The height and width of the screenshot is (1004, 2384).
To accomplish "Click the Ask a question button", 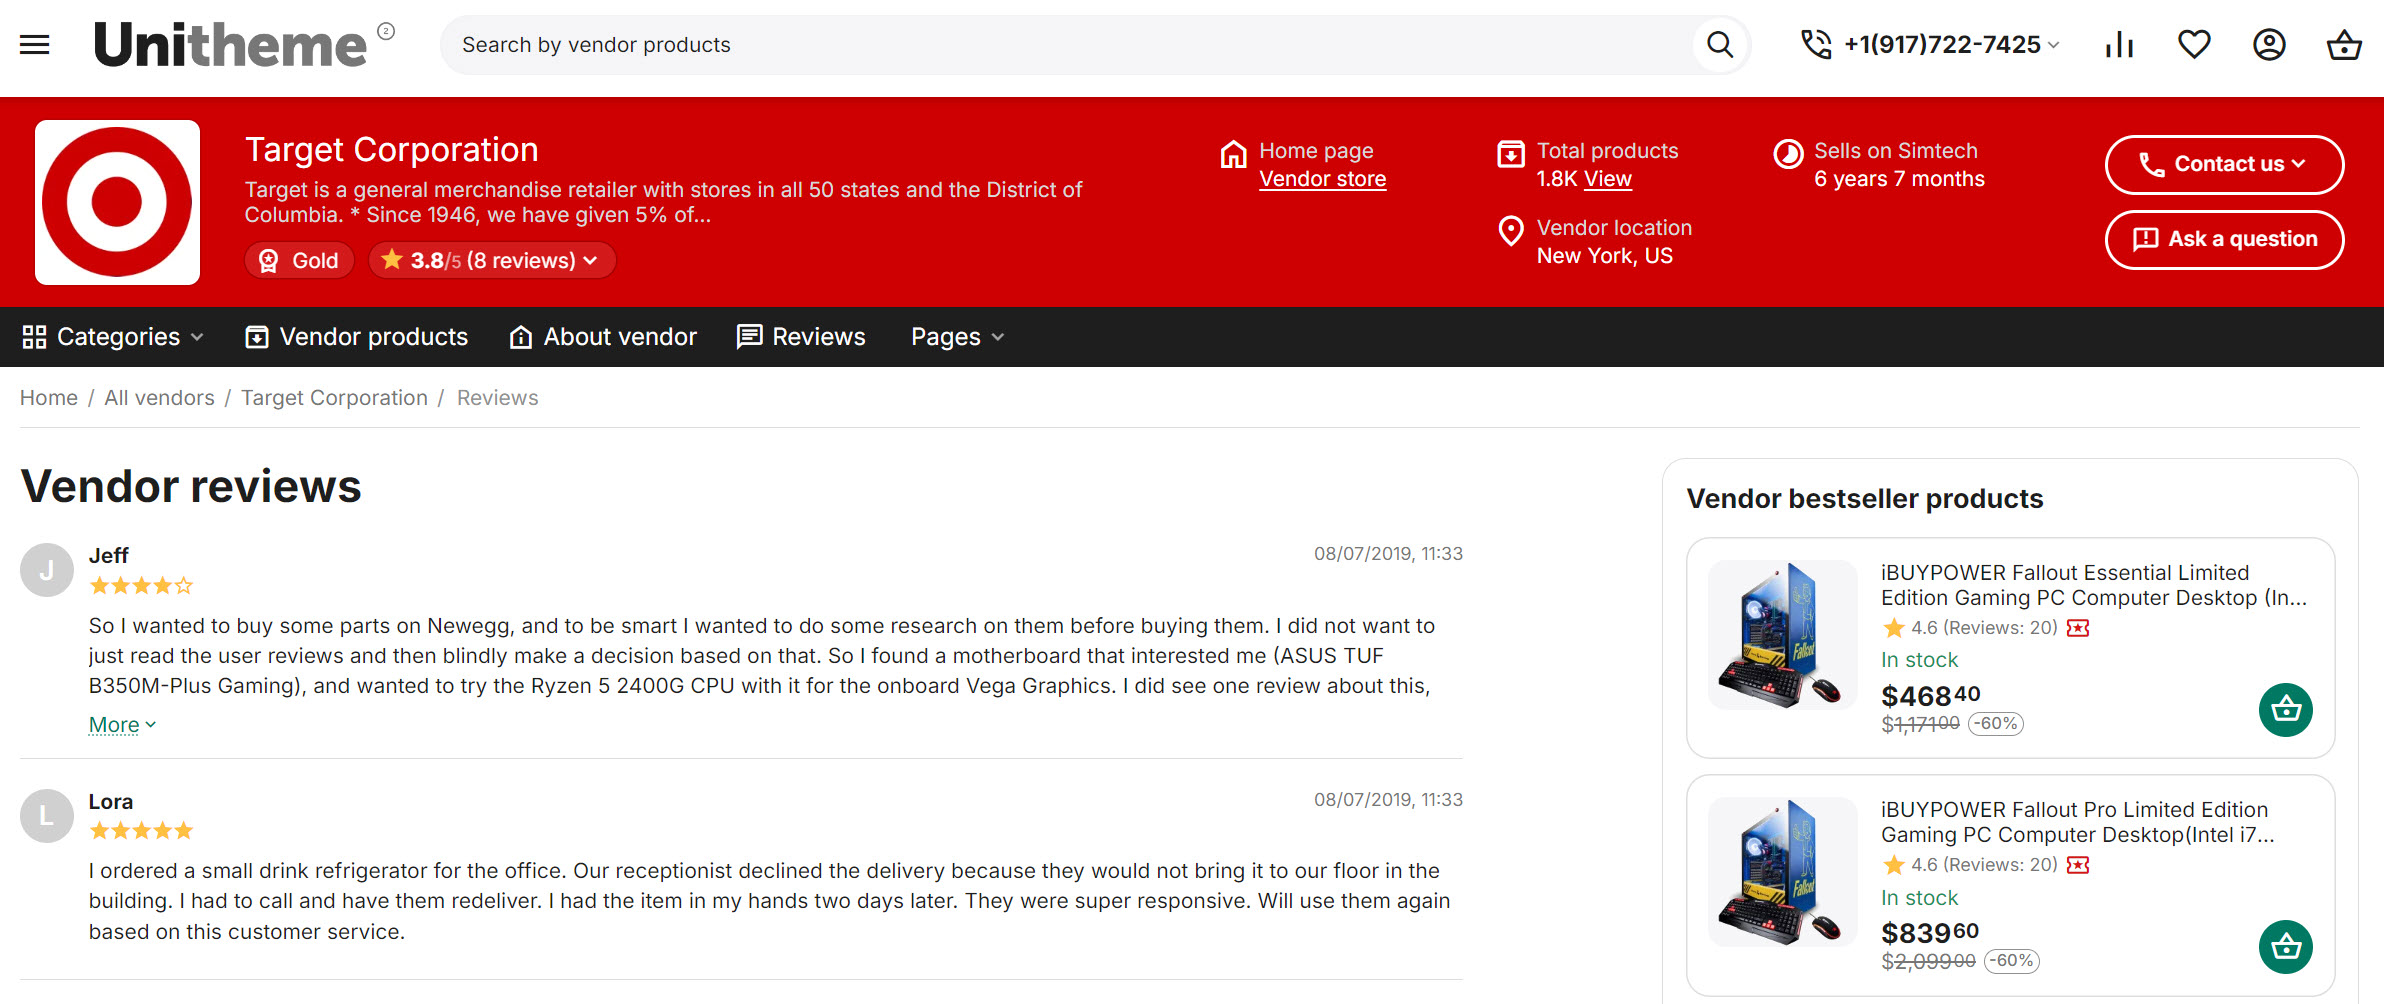I will click(x=2224, y=240).
